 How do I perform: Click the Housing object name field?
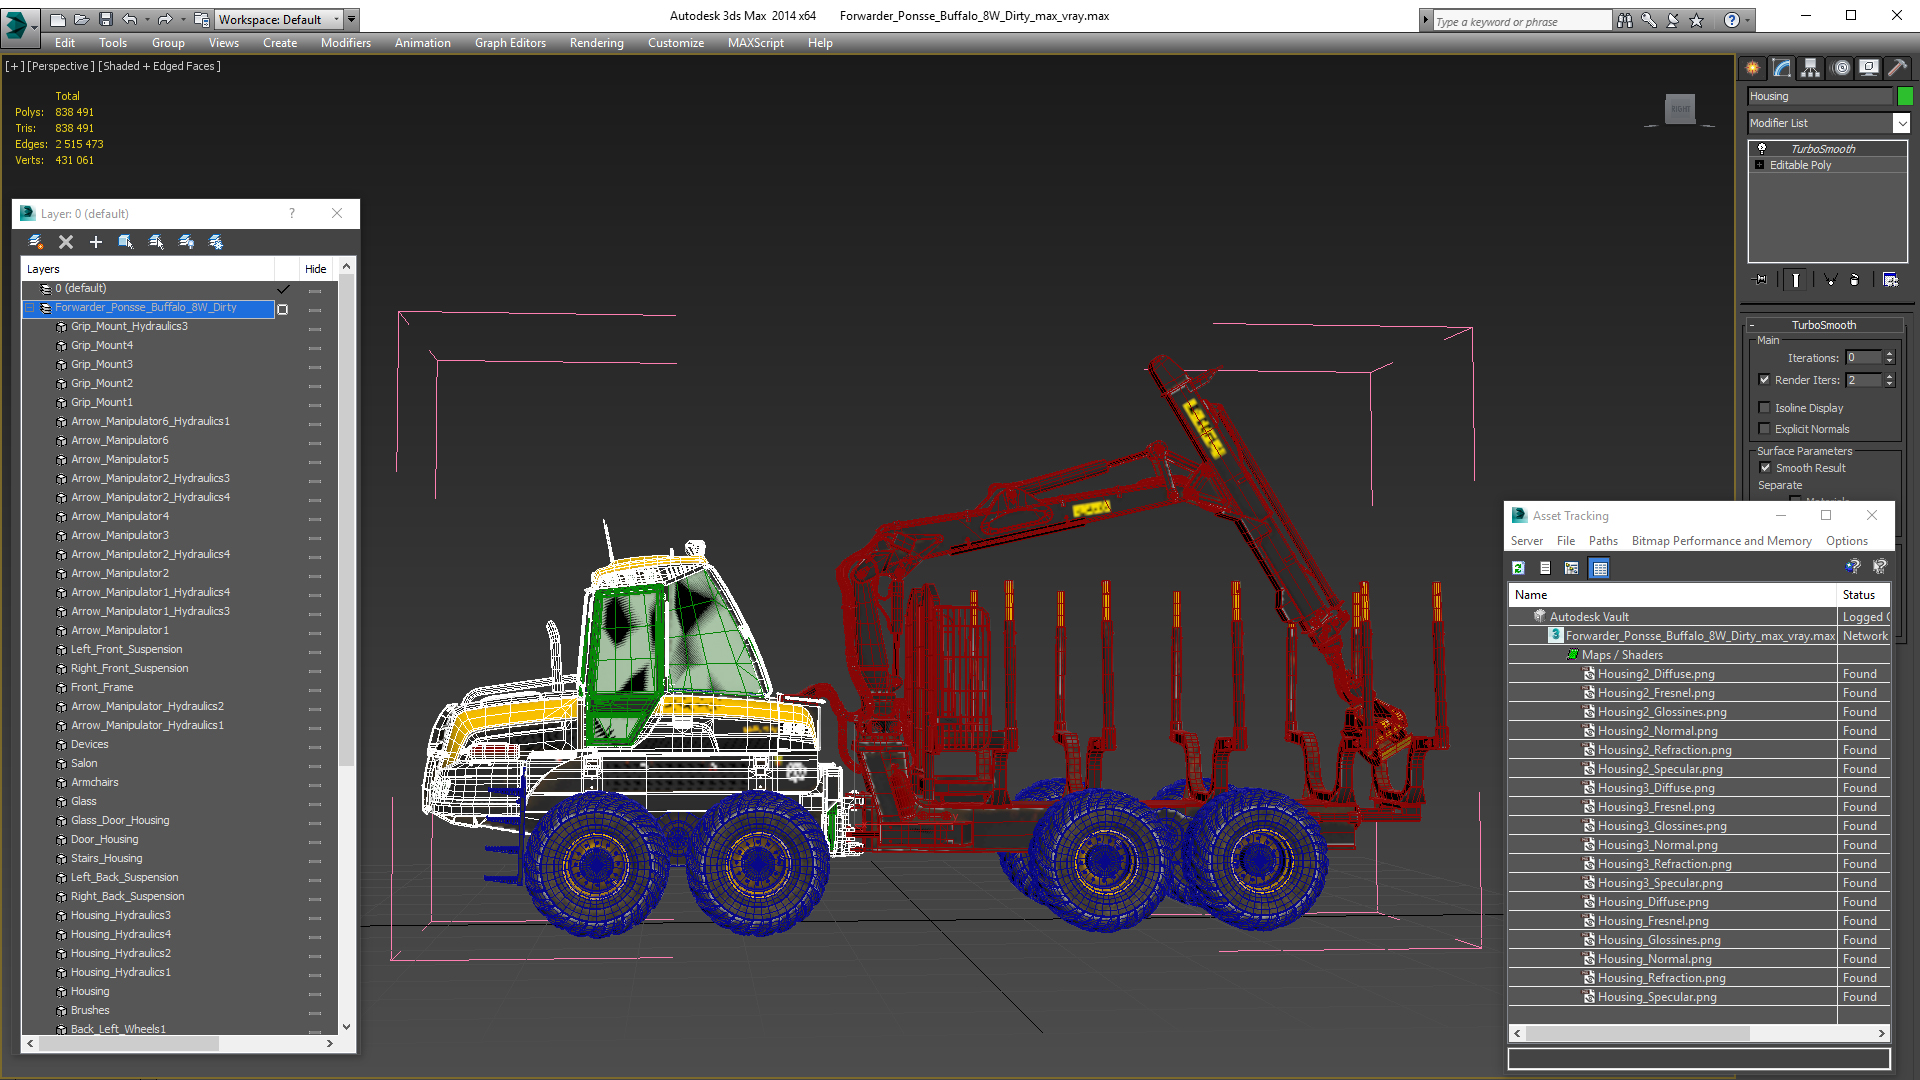click(x=1820, y=96)
